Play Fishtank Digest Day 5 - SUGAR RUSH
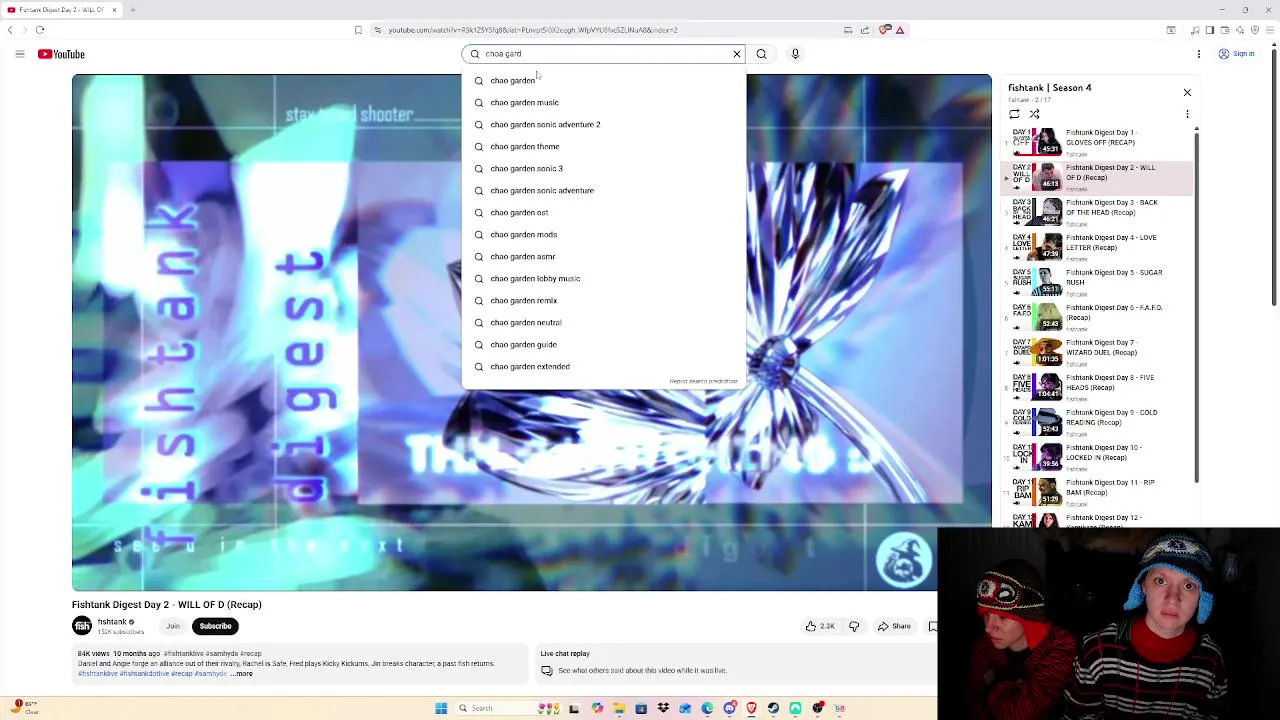Image resolution: width=1280 pixels, height=720 pixels. [x=1098, y=281]
